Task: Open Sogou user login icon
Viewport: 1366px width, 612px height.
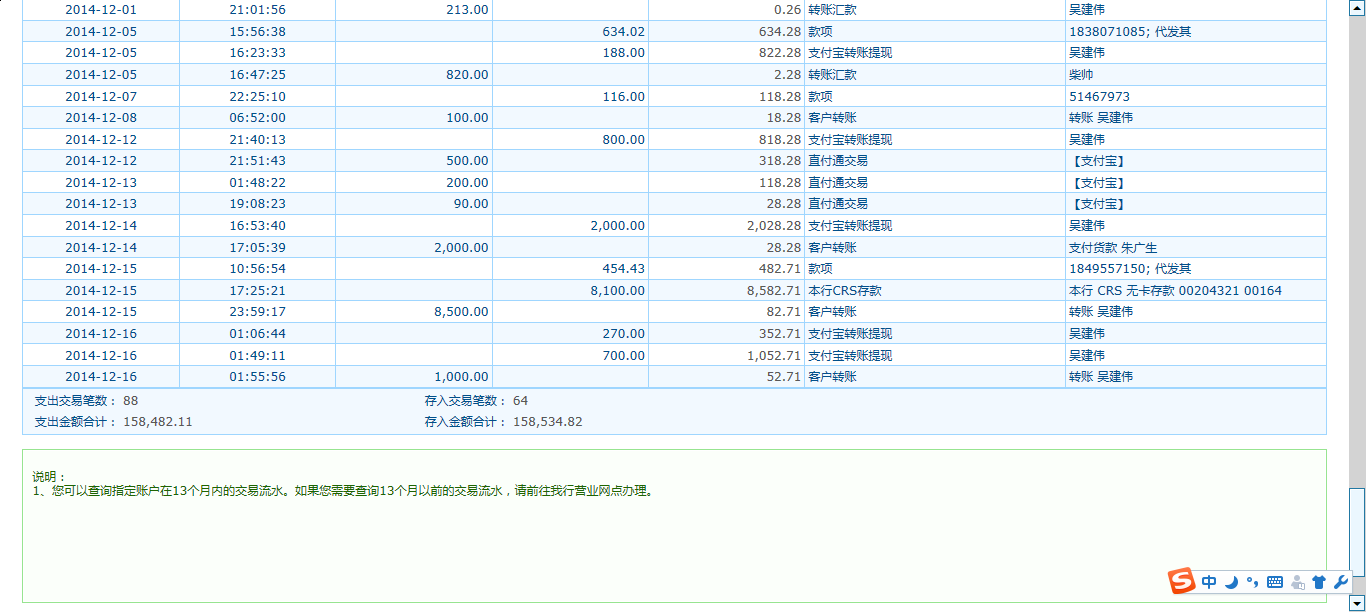Action: coord(1298,582)
